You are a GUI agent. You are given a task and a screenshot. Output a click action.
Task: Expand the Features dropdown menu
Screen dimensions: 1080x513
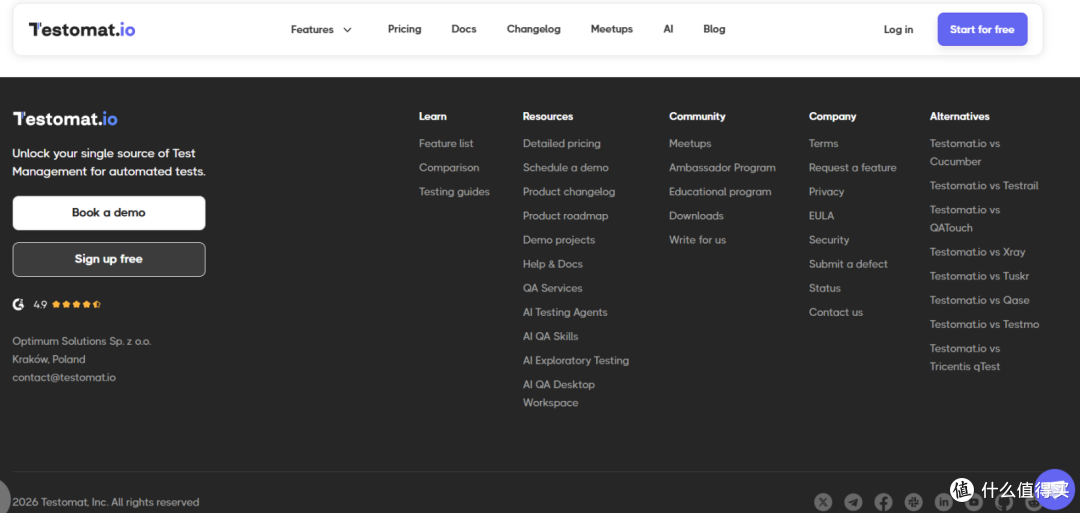(321, 30)
